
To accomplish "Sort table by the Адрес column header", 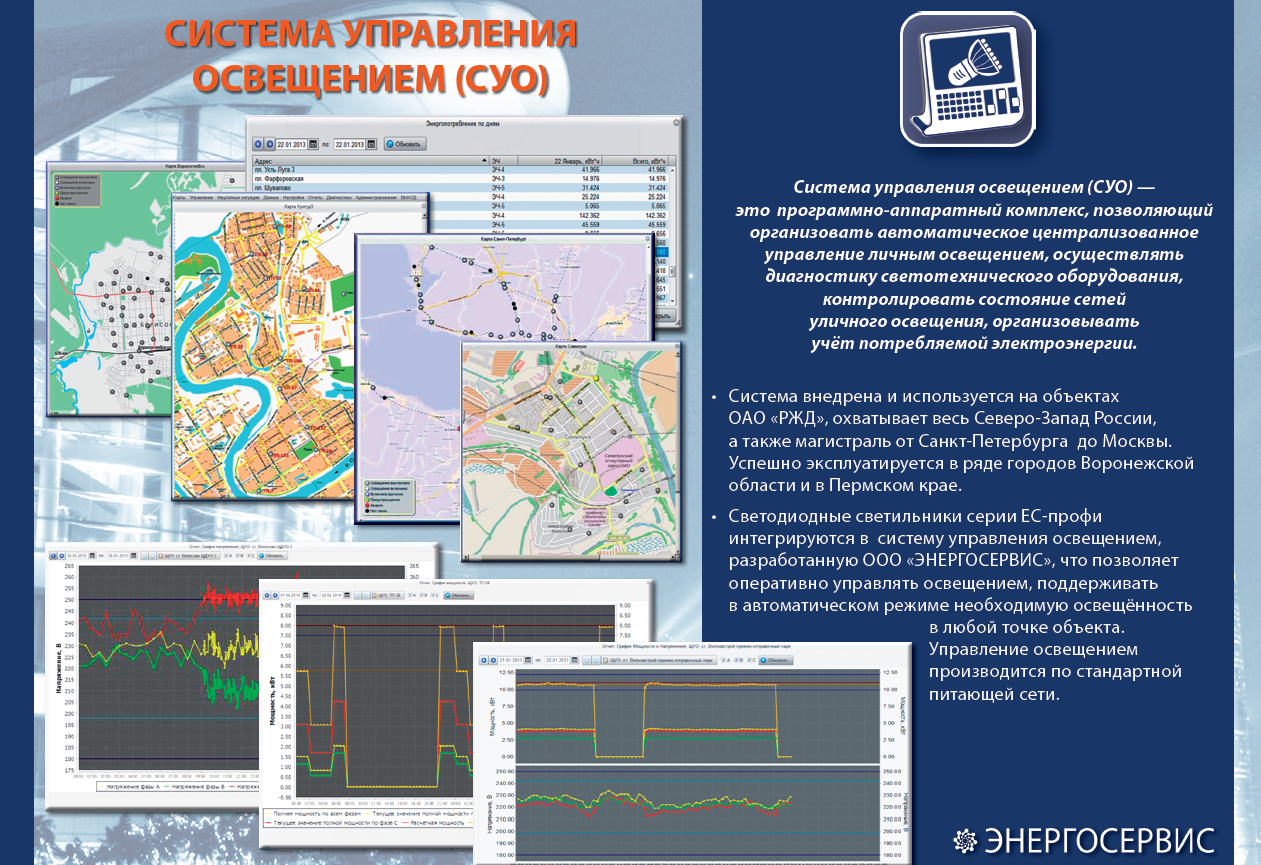I will coord(371,161).
